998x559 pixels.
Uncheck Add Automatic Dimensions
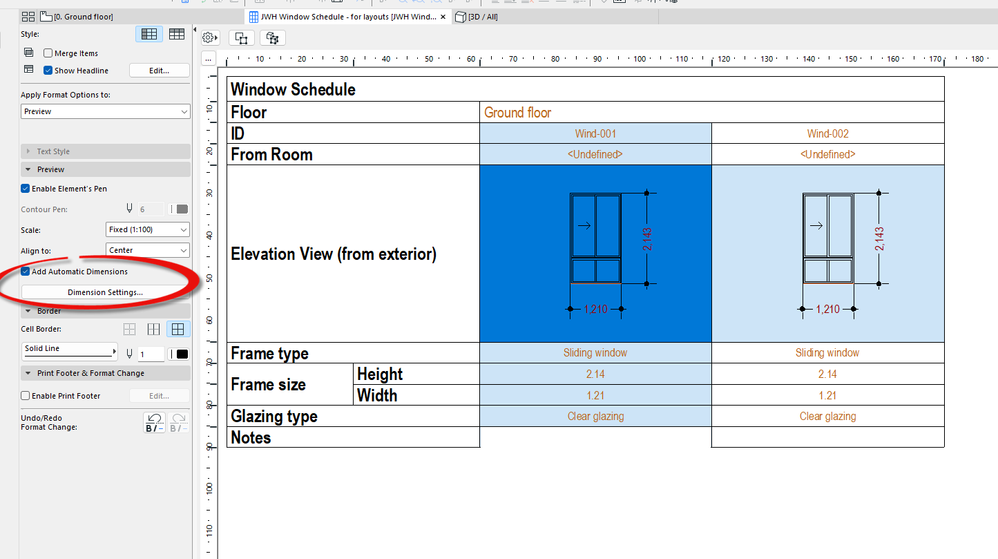25,271
